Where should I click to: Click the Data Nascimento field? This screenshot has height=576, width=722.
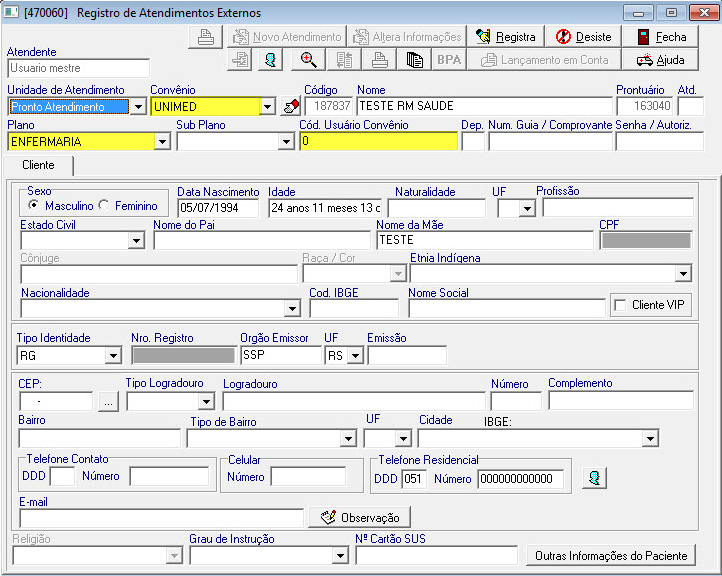coord(218,208)
